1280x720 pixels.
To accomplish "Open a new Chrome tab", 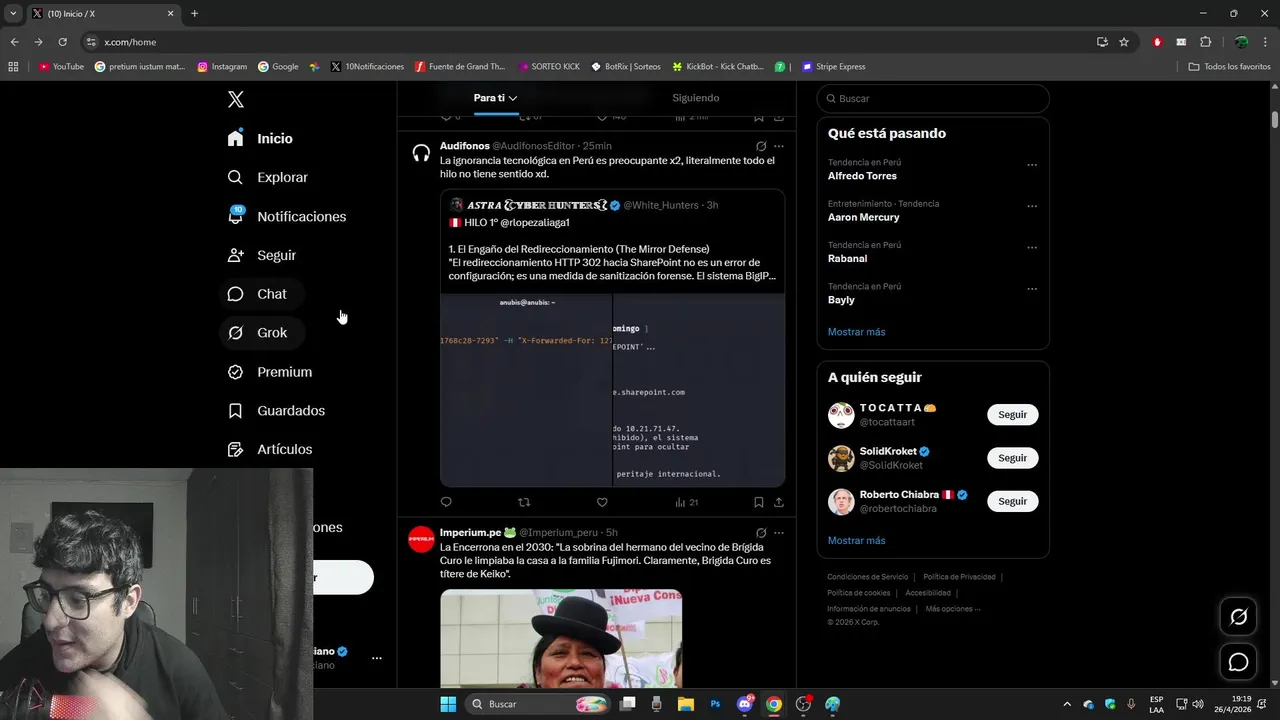I will [x=194, y=14].
